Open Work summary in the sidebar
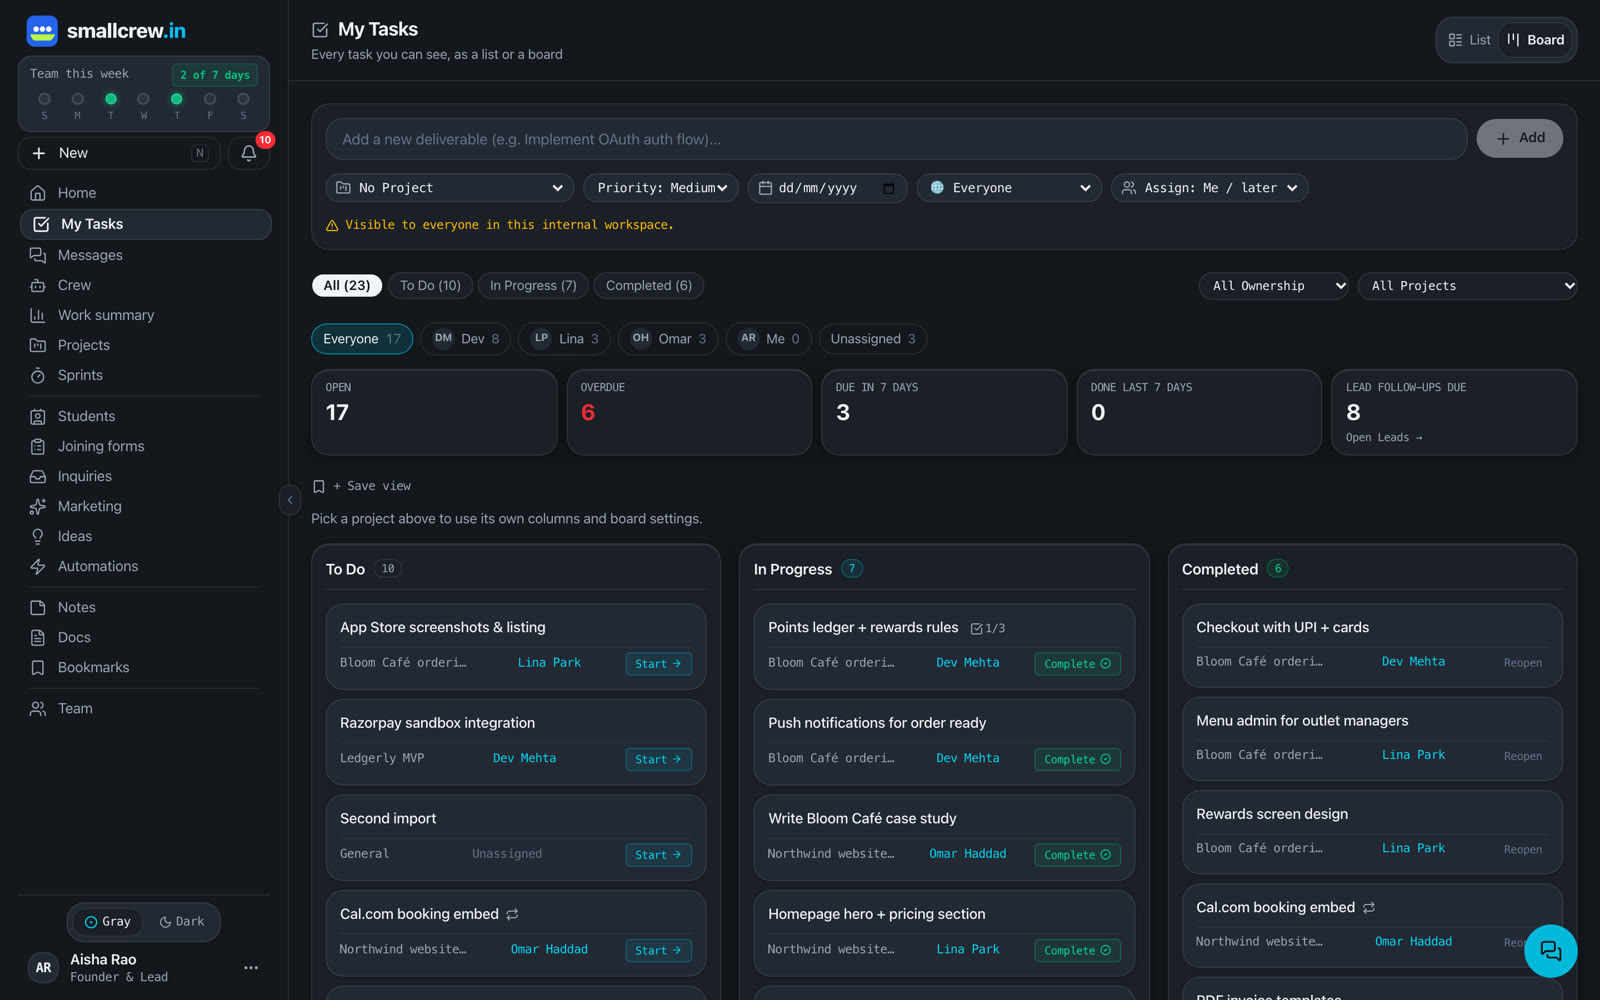 tap(145, 315)
